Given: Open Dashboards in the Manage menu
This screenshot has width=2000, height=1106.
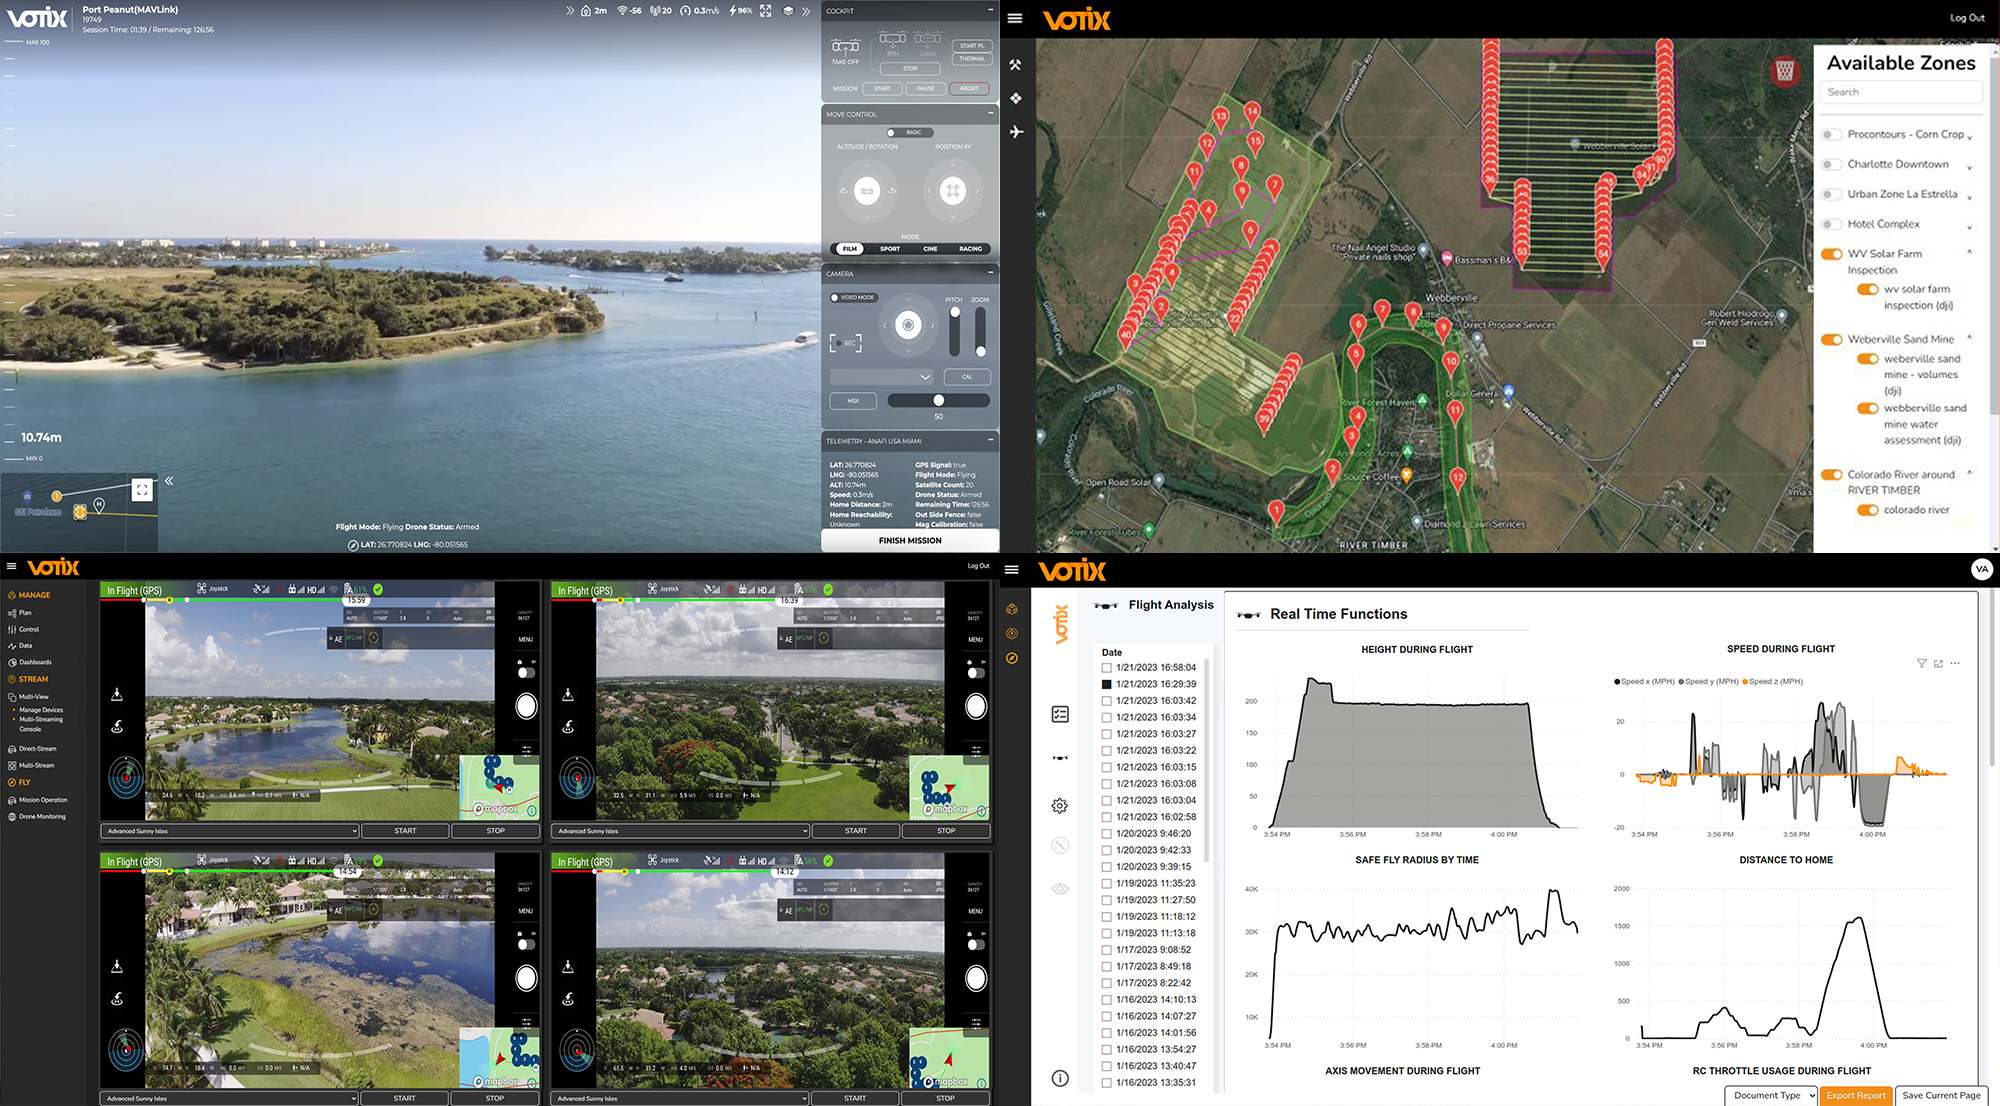Looking at the screenshot, I should [35, 662].
